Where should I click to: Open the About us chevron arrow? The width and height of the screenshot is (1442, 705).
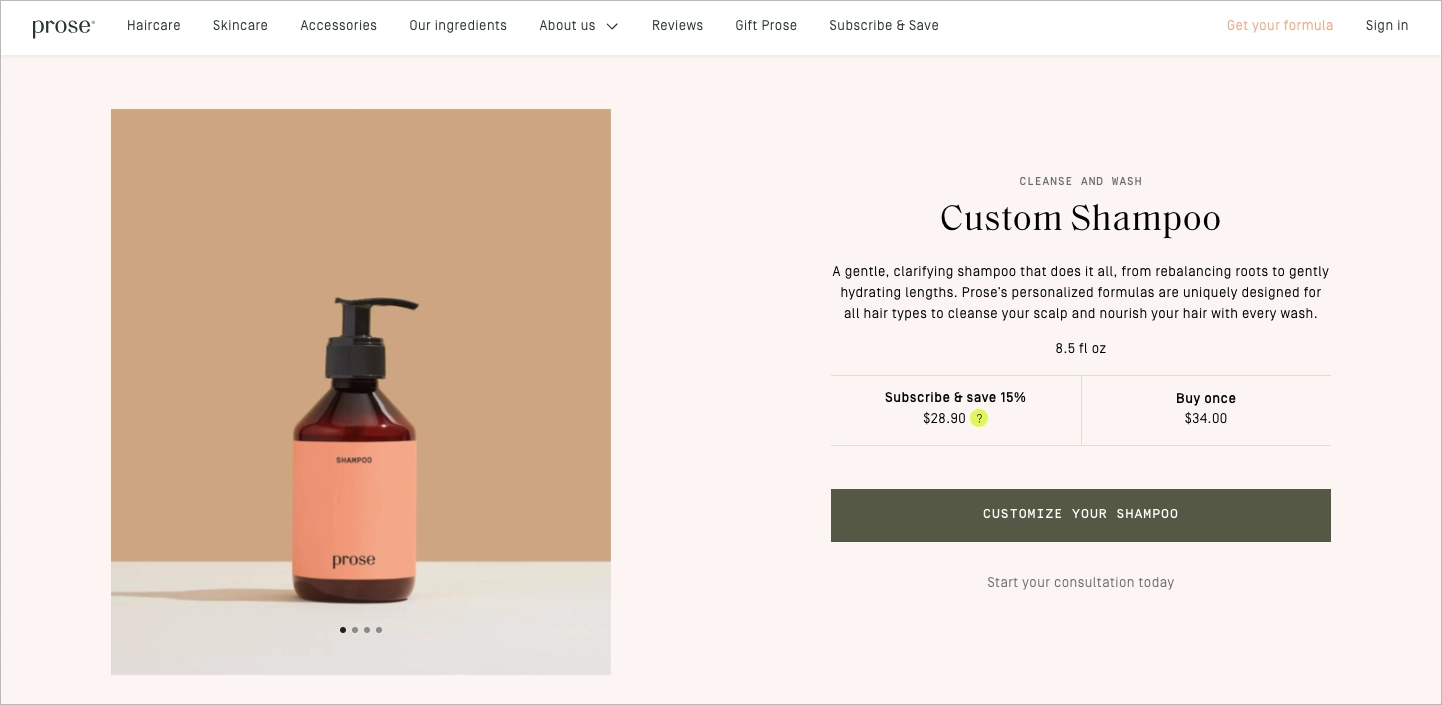coord(612,27)
